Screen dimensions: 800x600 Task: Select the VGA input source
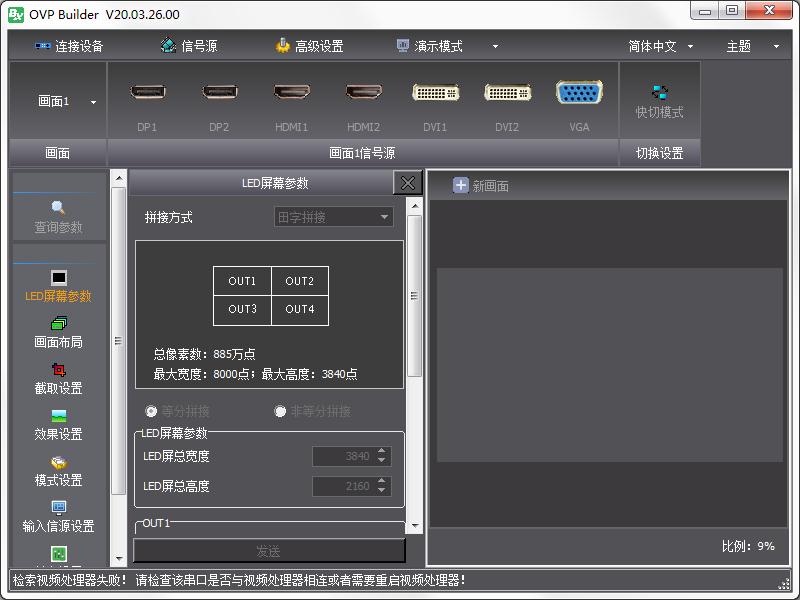(579, 100)
